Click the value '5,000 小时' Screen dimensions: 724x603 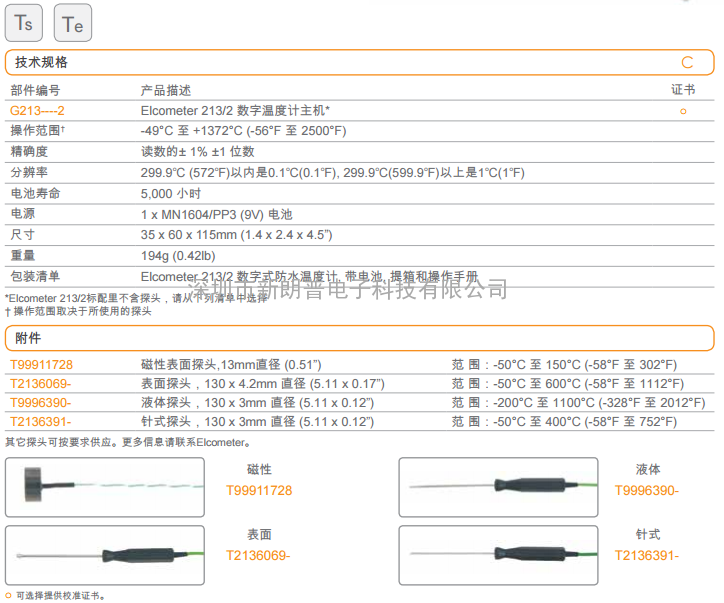171,193
